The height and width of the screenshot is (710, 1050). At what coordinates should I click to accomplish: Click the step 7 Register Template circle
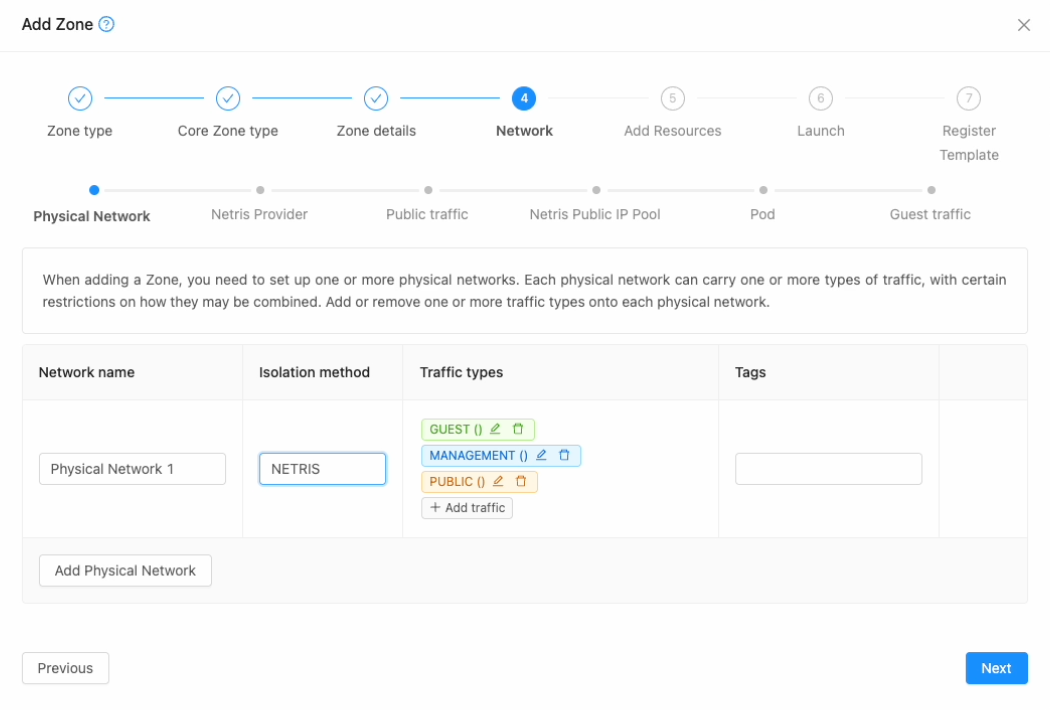pyautogui.click(x=968, y=98)
